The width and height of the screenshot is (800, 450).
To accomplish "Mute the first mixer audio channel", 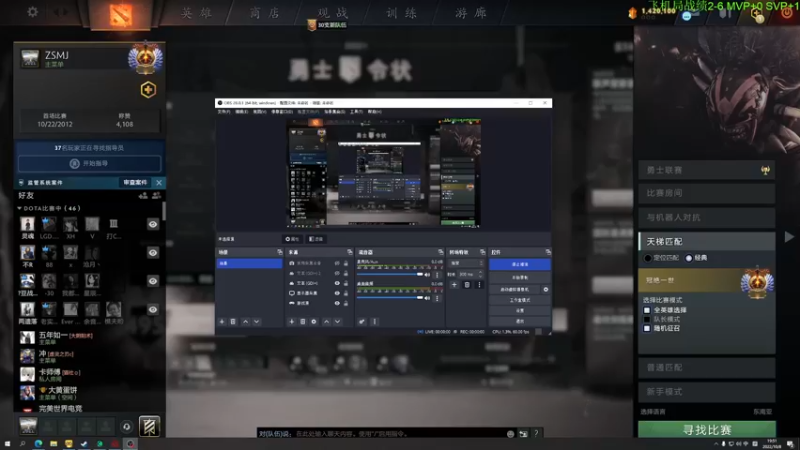I will point(428,275).
